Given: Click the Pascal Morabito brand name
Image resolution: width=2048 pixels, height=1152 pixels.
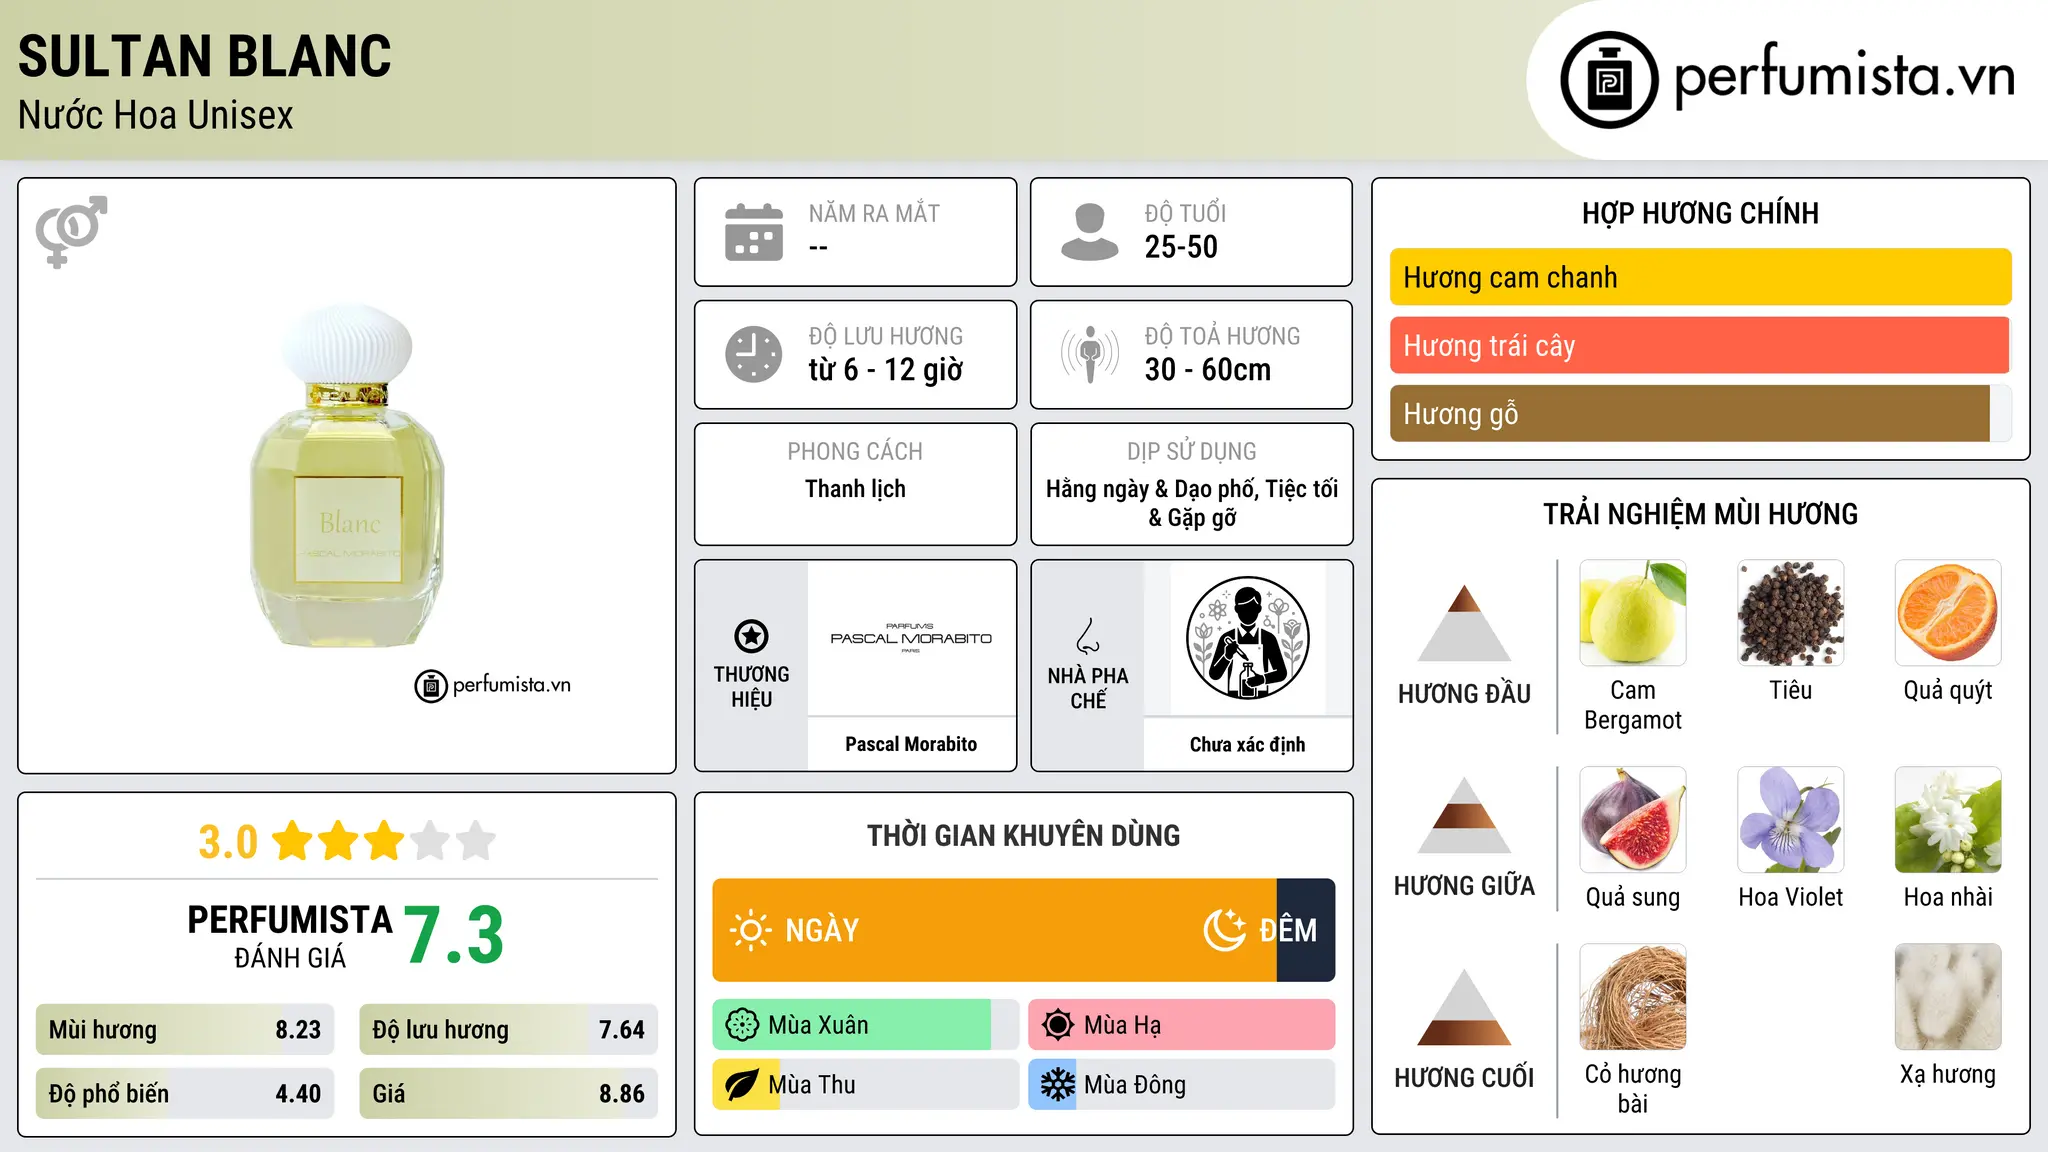Looking at the screenshot, I should pos(911,744).
